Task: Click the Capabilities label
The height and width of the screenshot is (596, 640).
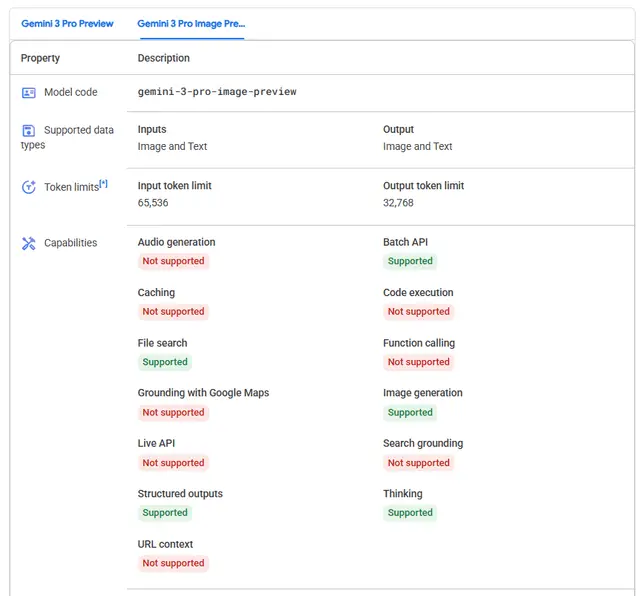Action: coord(71,243)
